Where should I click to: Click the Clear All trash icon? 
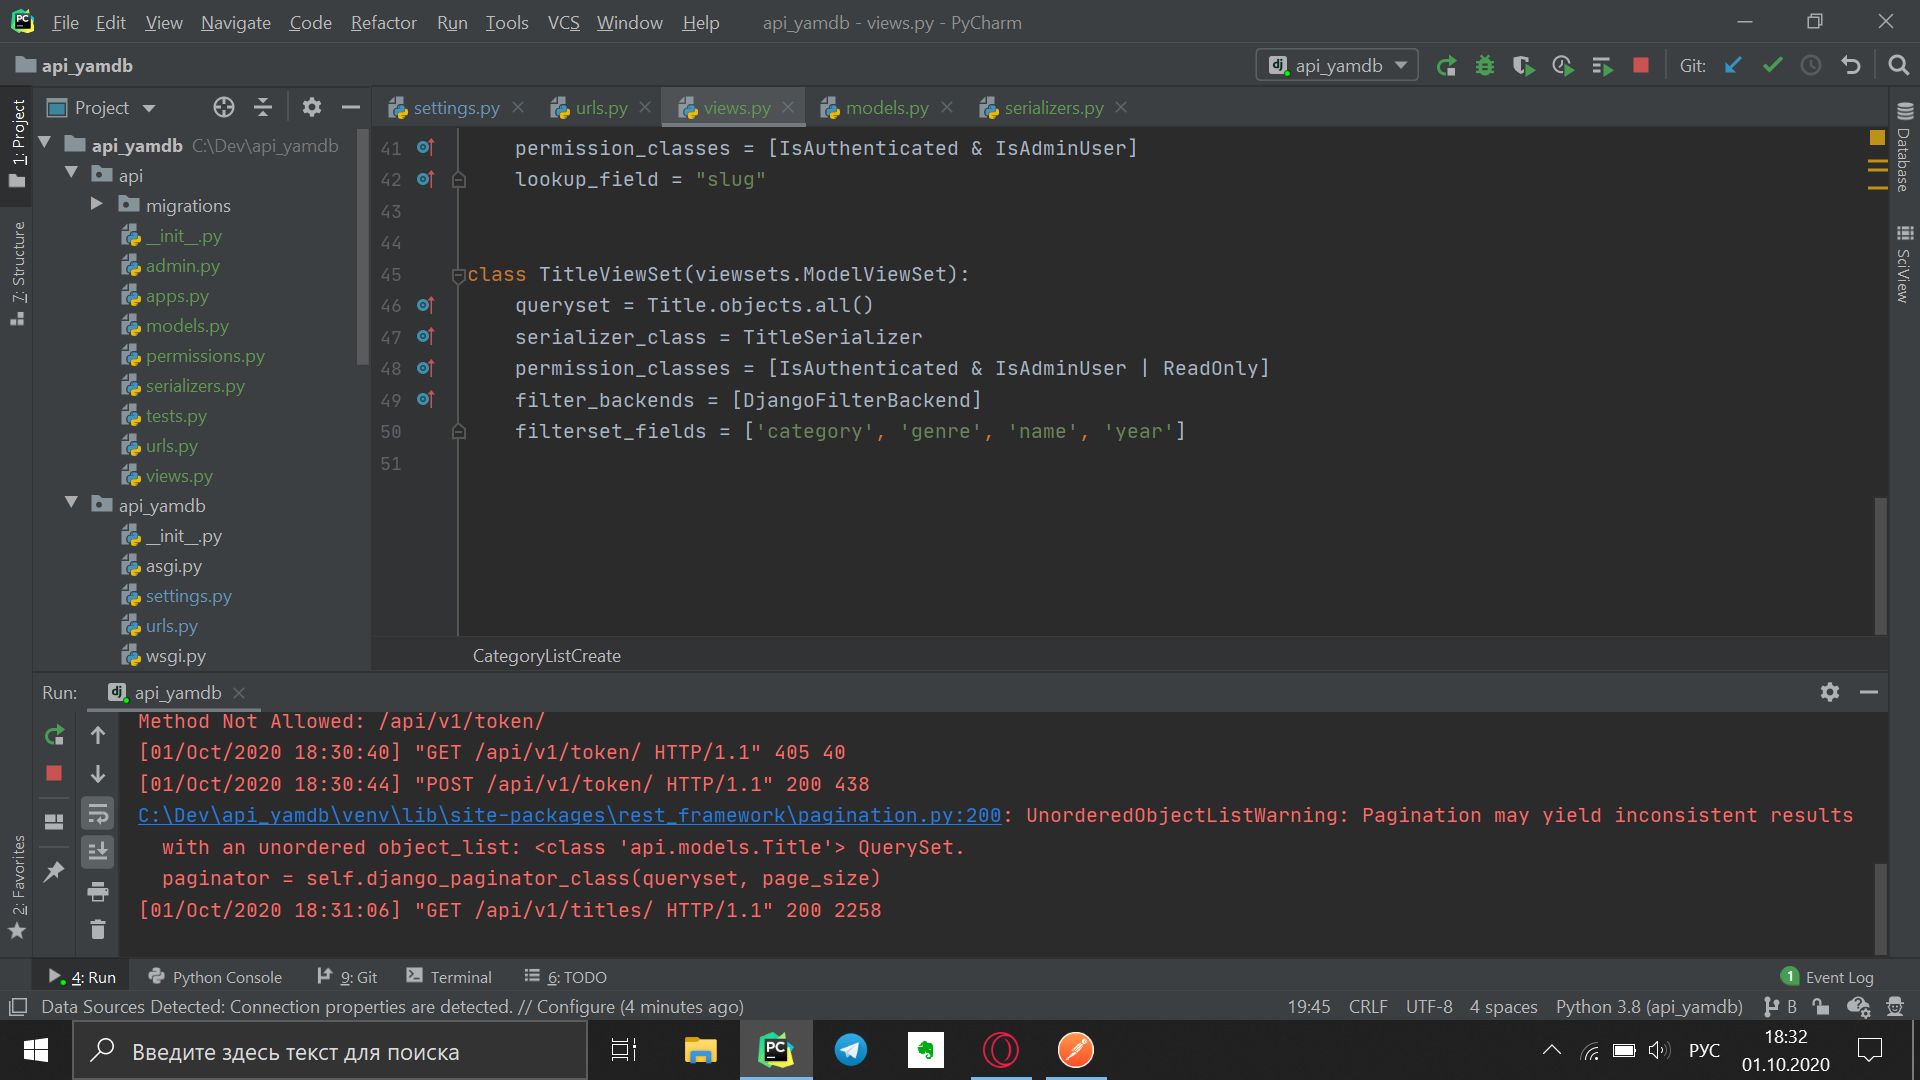tap(98, 930)
